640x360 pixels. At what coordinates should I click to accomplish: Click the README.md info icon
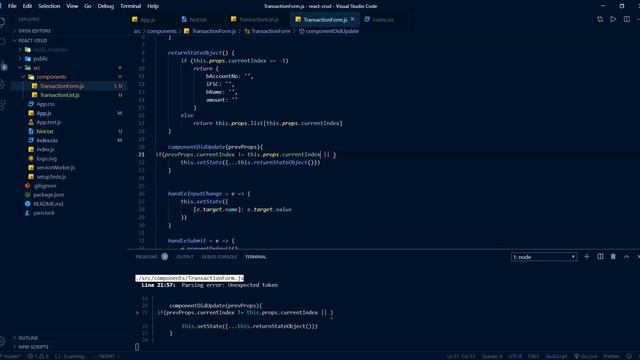[x=27, y=204]
